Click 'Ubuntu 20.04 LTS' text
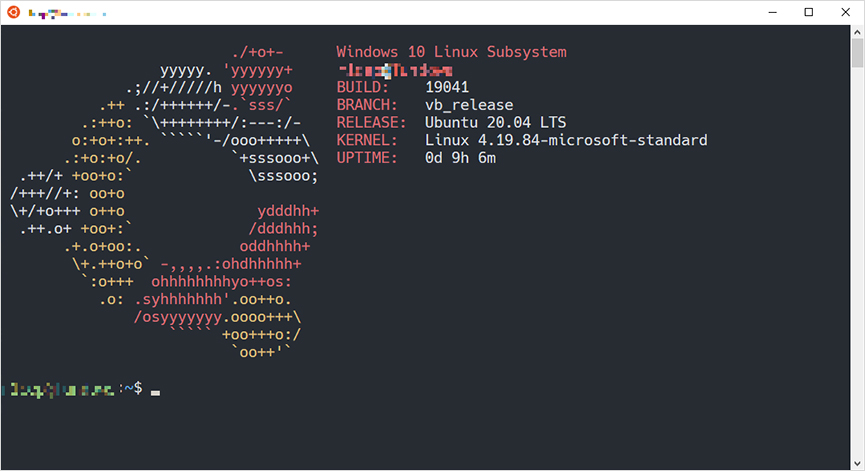The width and height of the screenshot is (865, 471). point(495,122)
